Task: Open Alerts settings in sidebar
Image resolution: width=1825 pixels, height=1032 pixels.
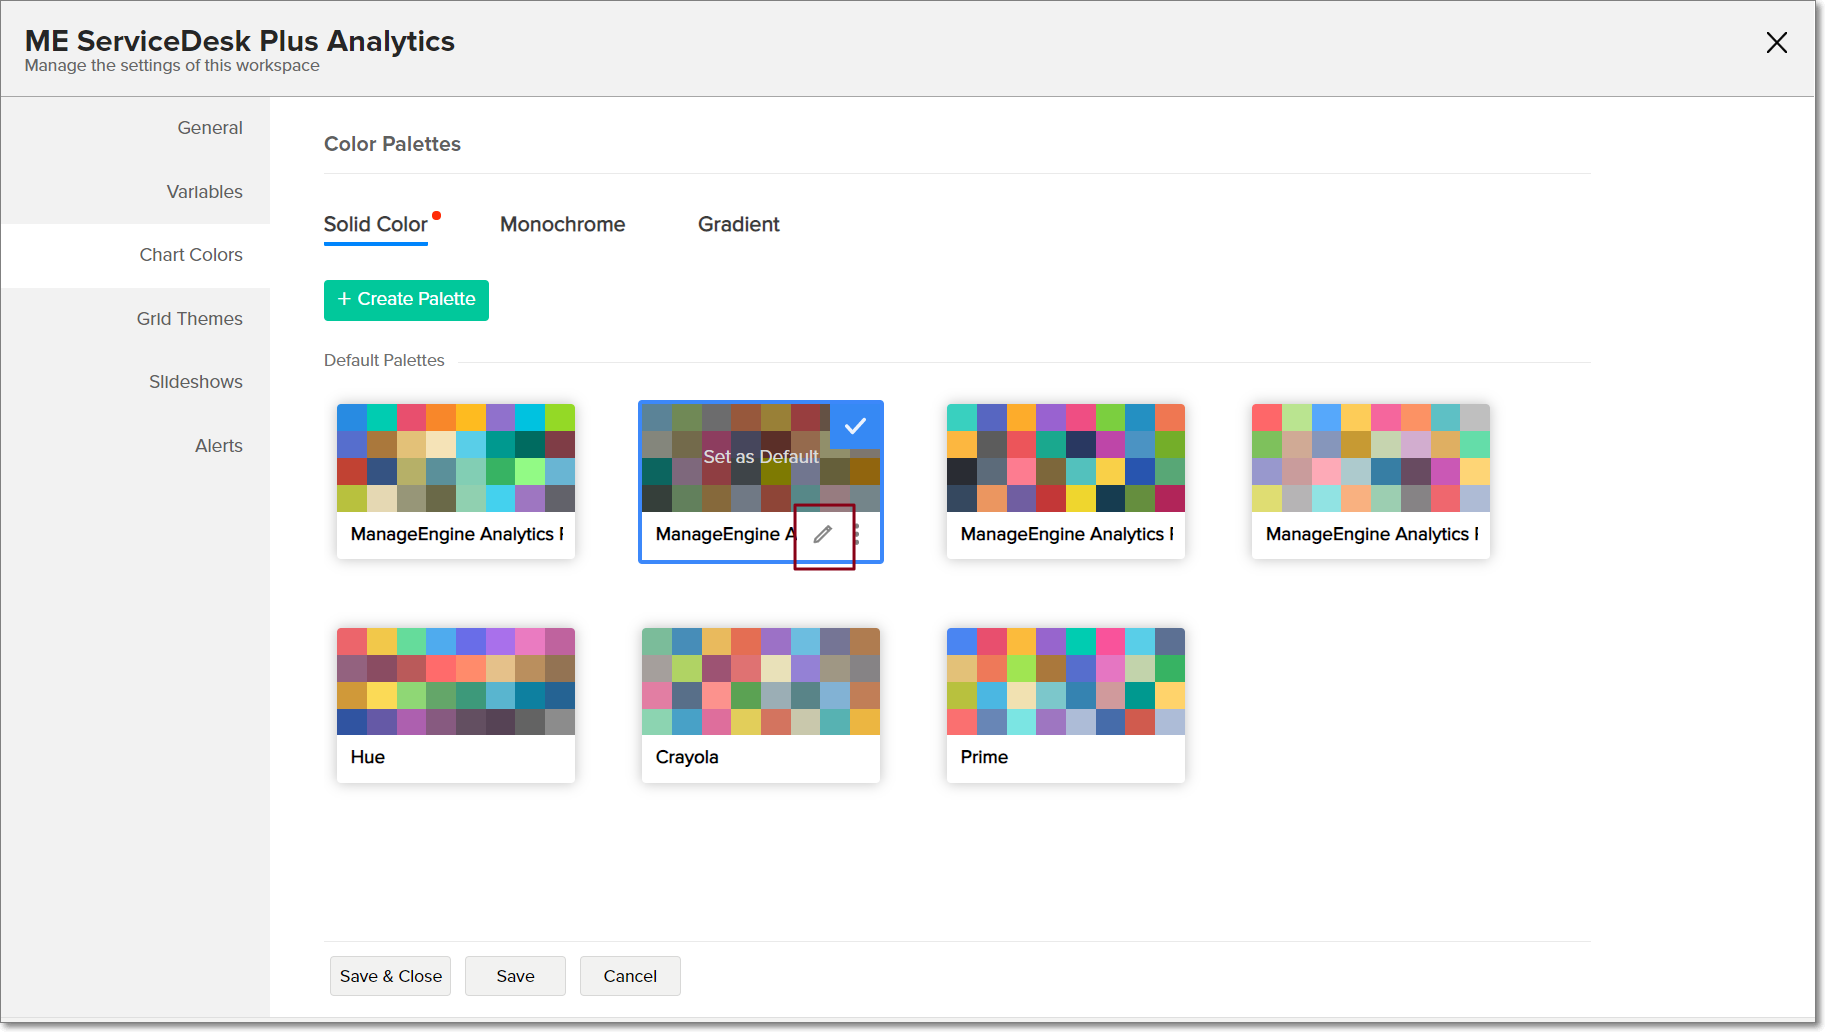Action: coord(218,446)
